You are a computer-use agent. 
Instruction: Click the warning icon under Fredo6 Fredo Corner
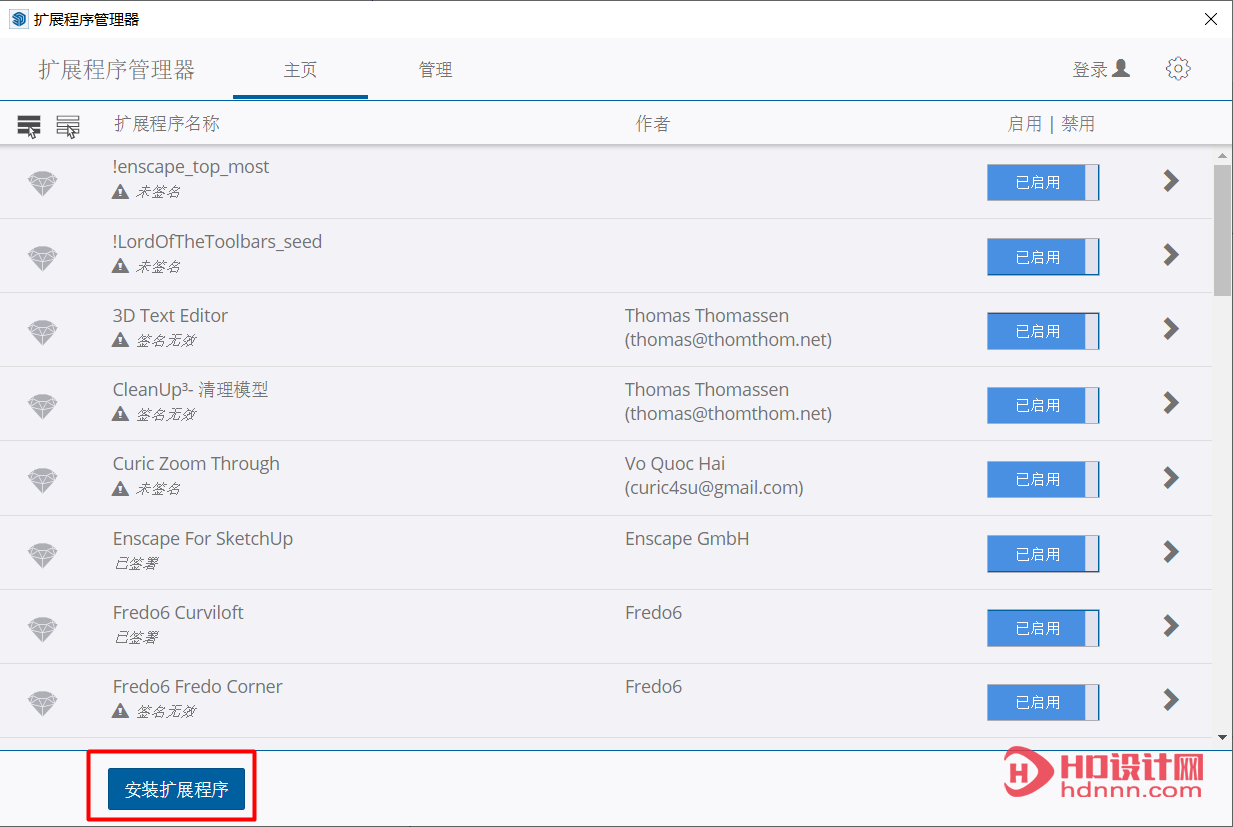120,711
